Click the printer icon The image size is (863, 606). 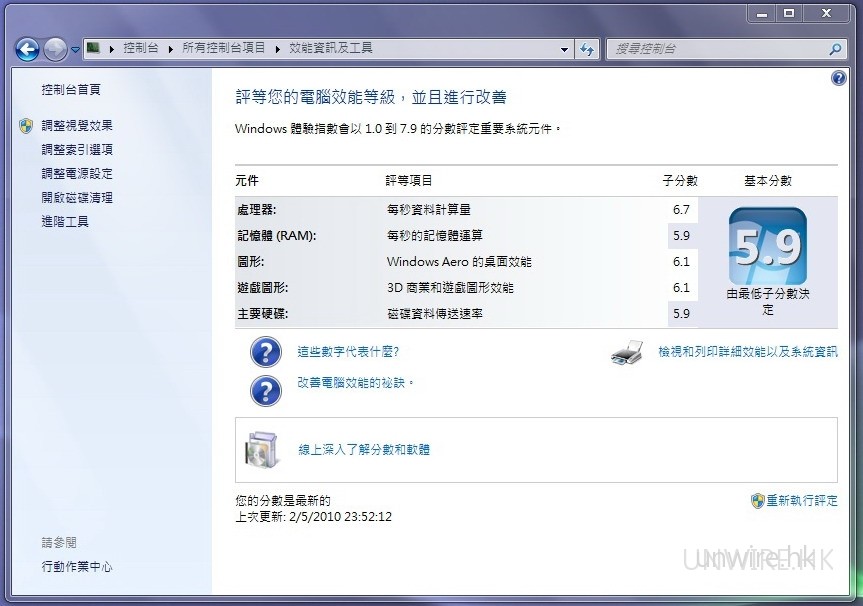[627, 353]
